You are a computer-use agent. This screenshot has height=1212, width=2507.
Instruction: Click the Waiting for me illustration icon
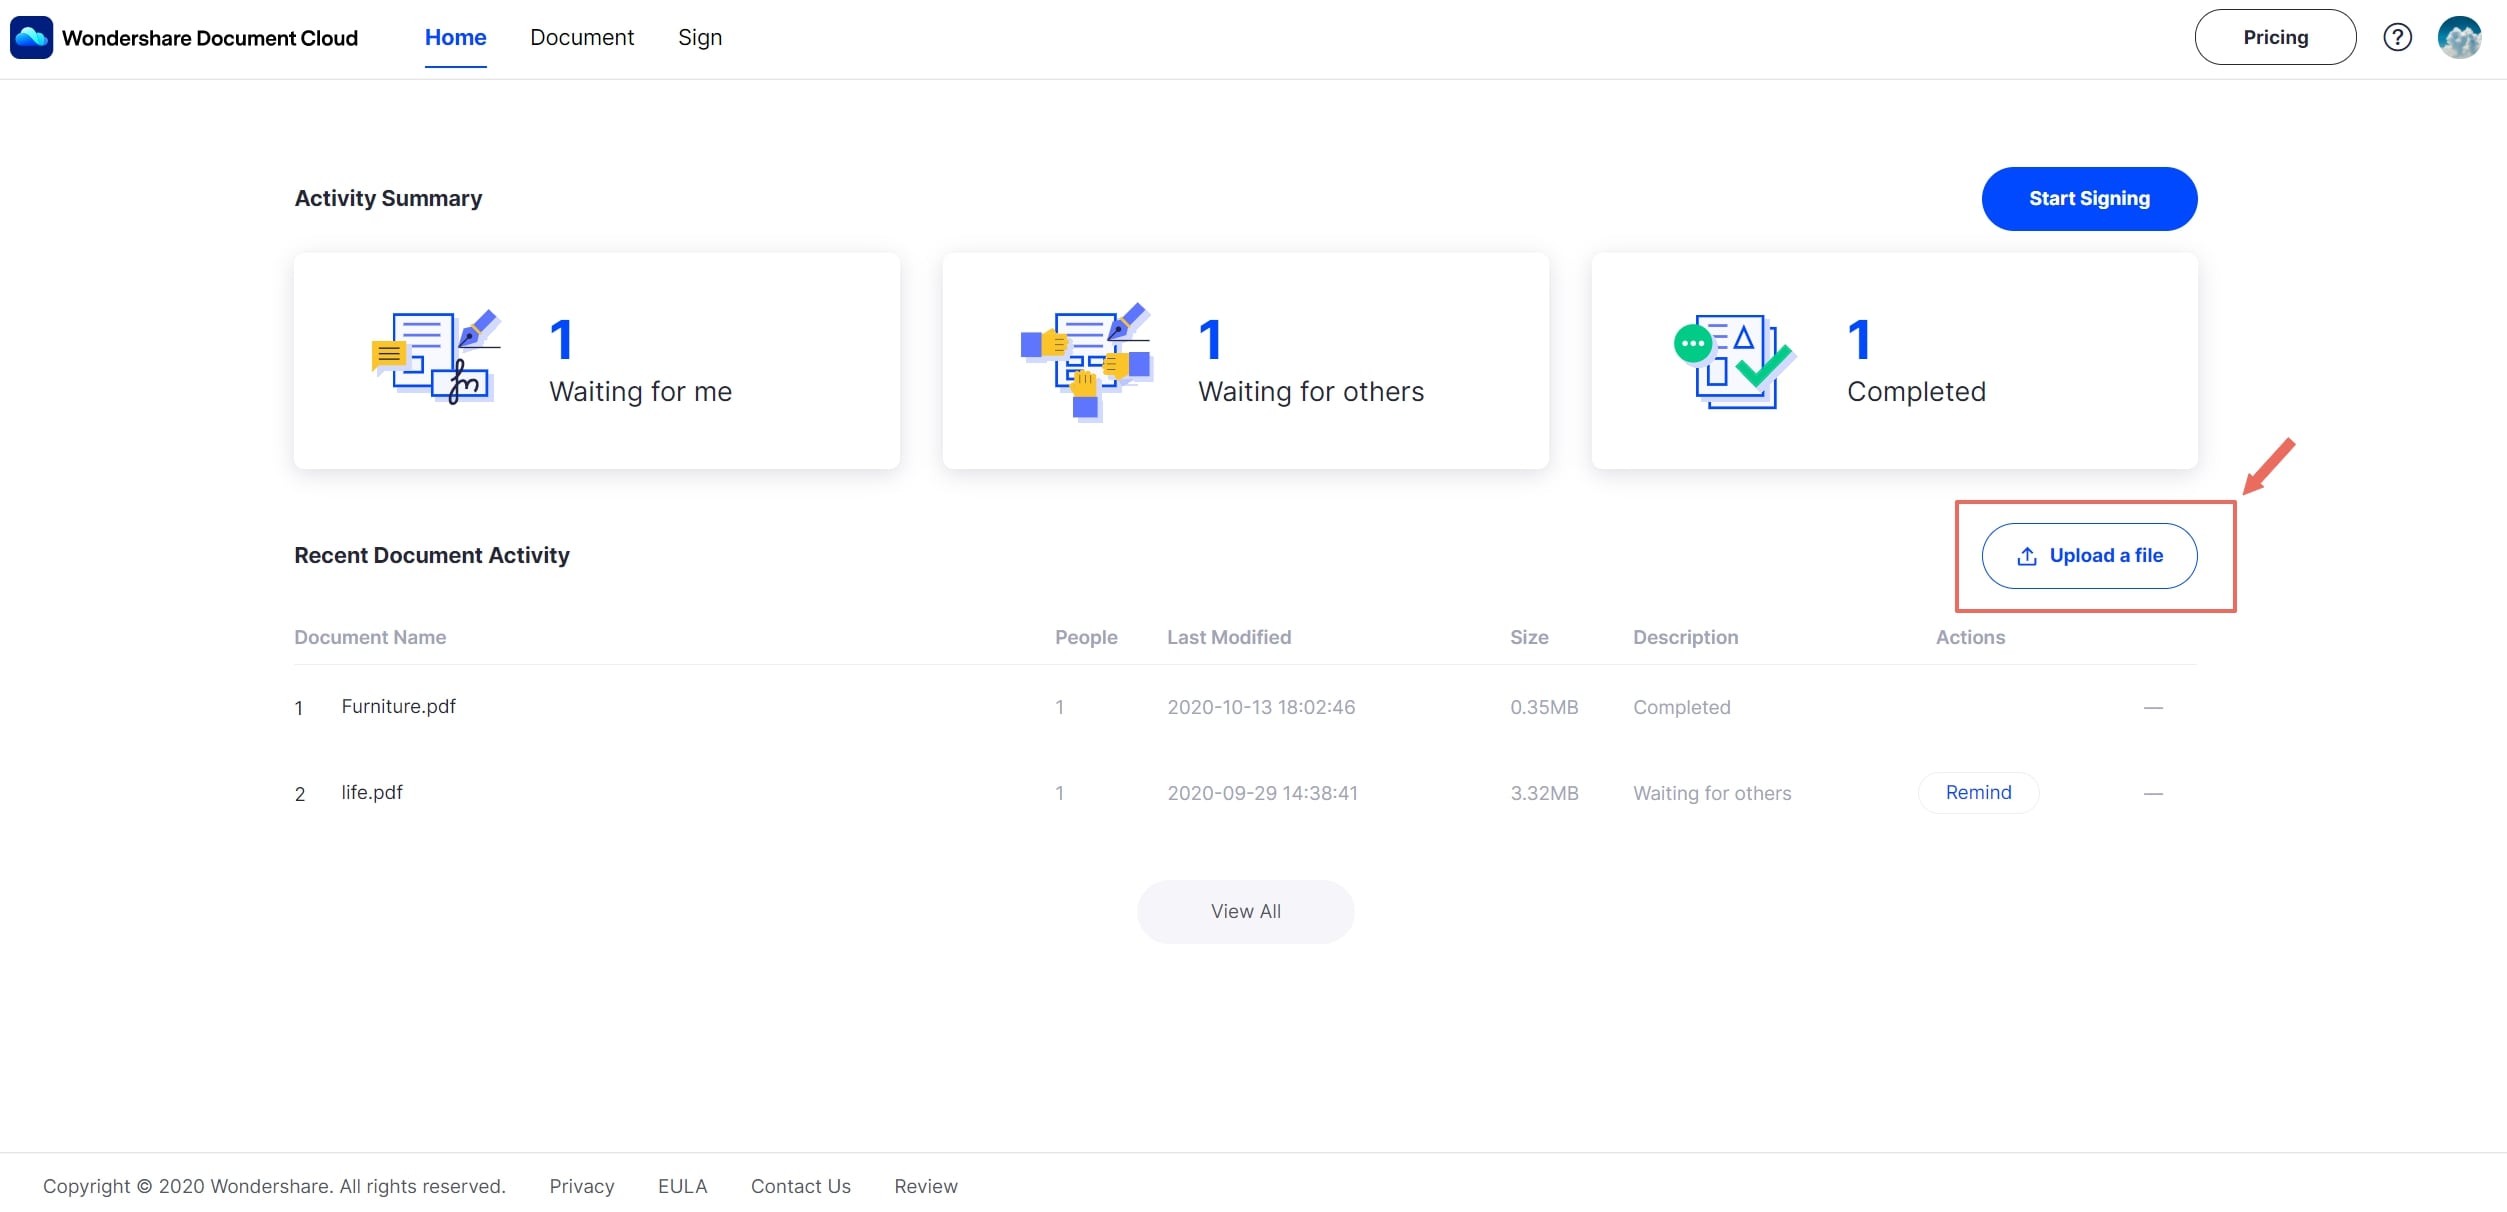pyautogui.click(x=436, y=358)
